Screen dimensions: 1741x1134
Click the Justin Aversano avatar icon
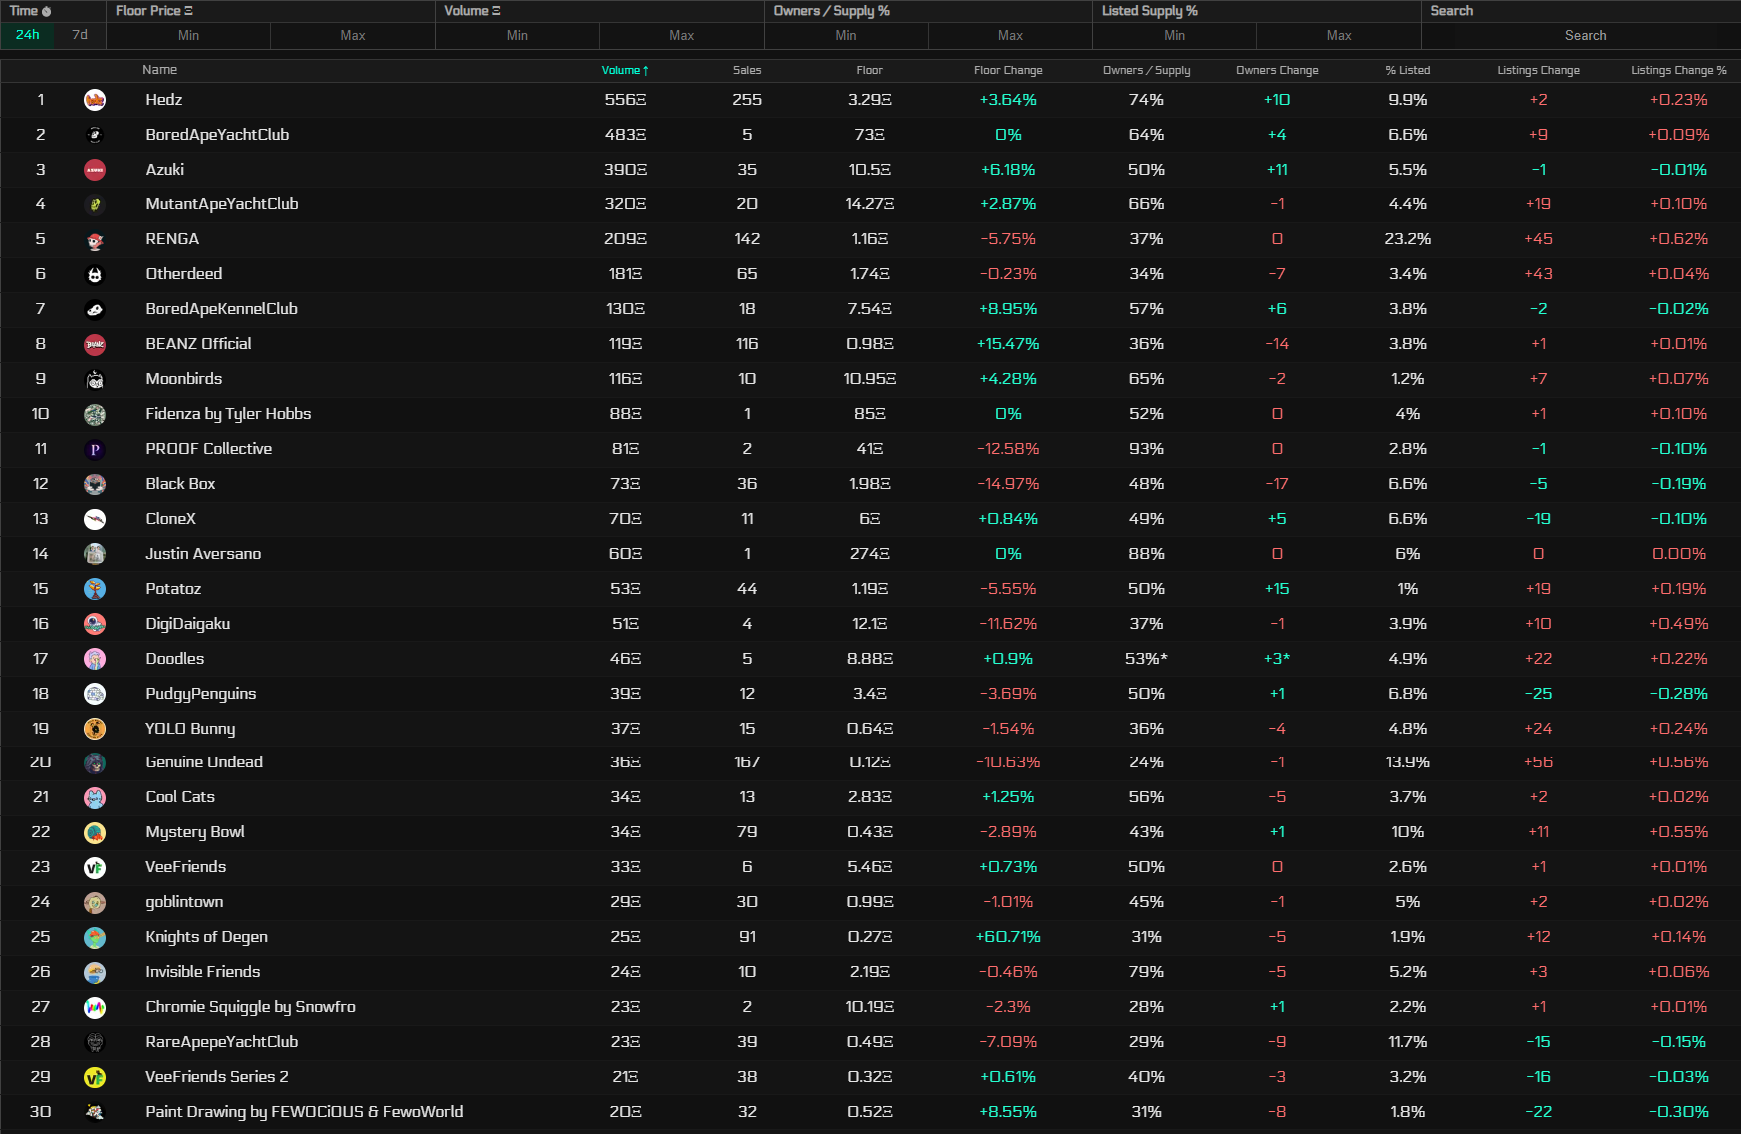point(95,554)
